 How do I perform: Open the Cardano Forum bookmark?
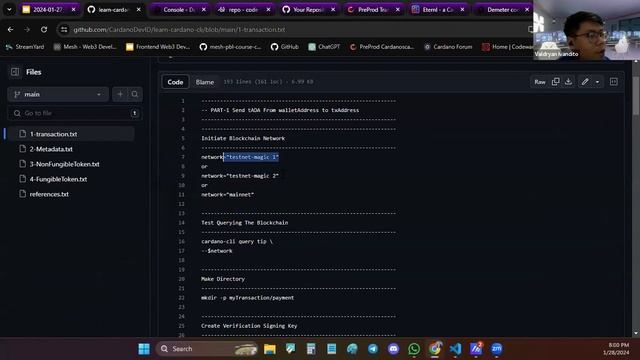448,47
